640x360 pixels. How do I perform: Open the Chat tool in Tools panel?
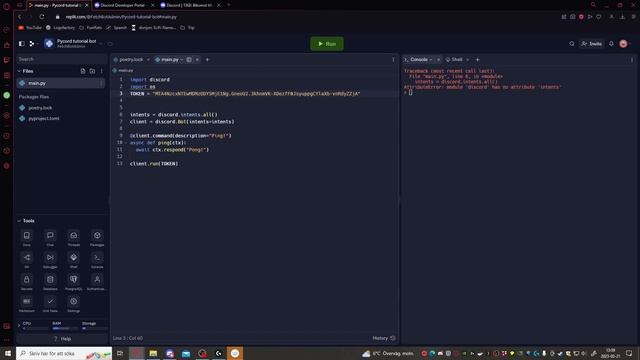tap(50, 236)
